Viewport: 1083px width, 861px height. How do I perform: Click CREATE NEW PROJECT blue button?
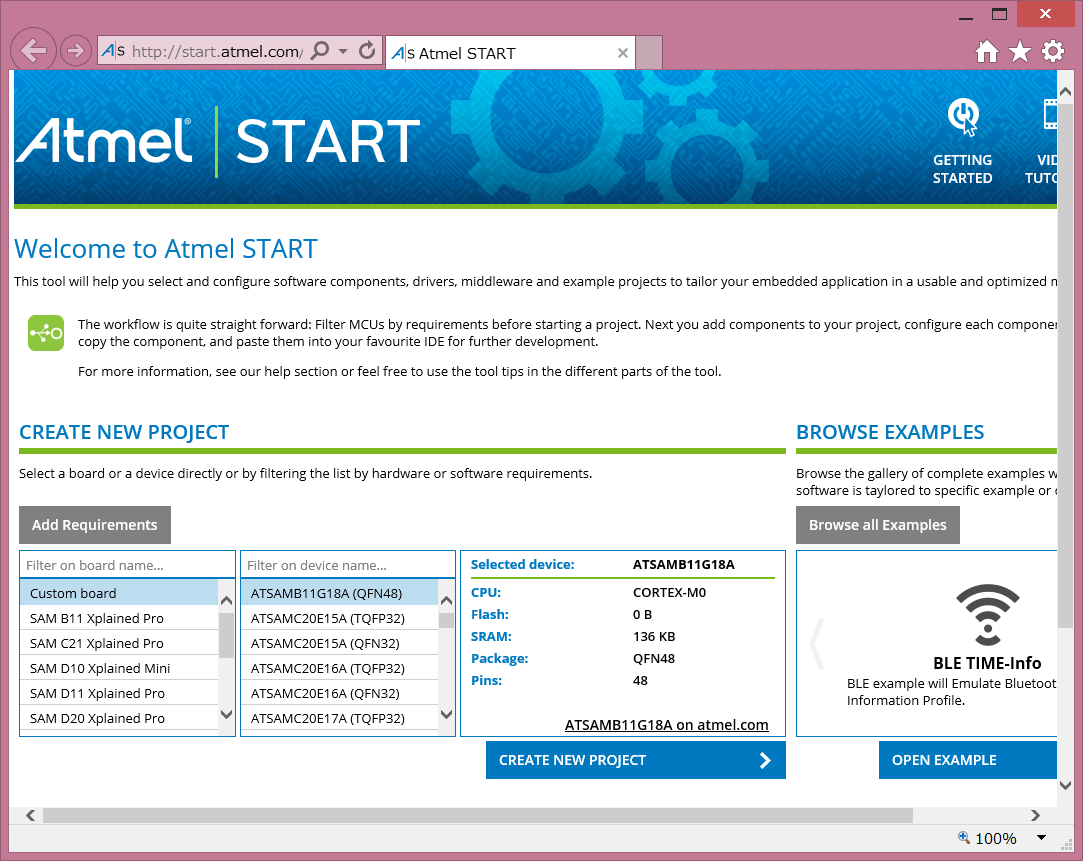635,760
